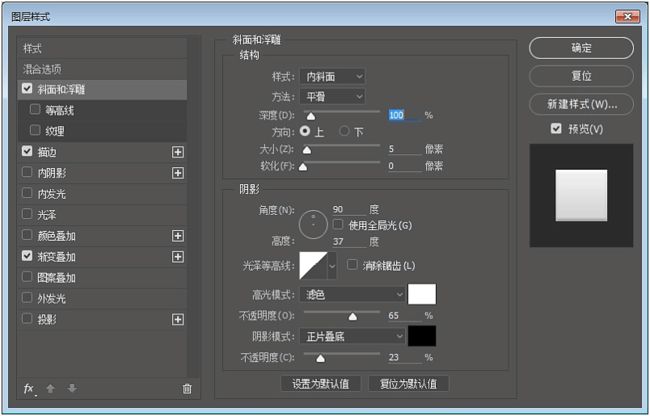Click the 新建样式(W)... button

[581, 104]
